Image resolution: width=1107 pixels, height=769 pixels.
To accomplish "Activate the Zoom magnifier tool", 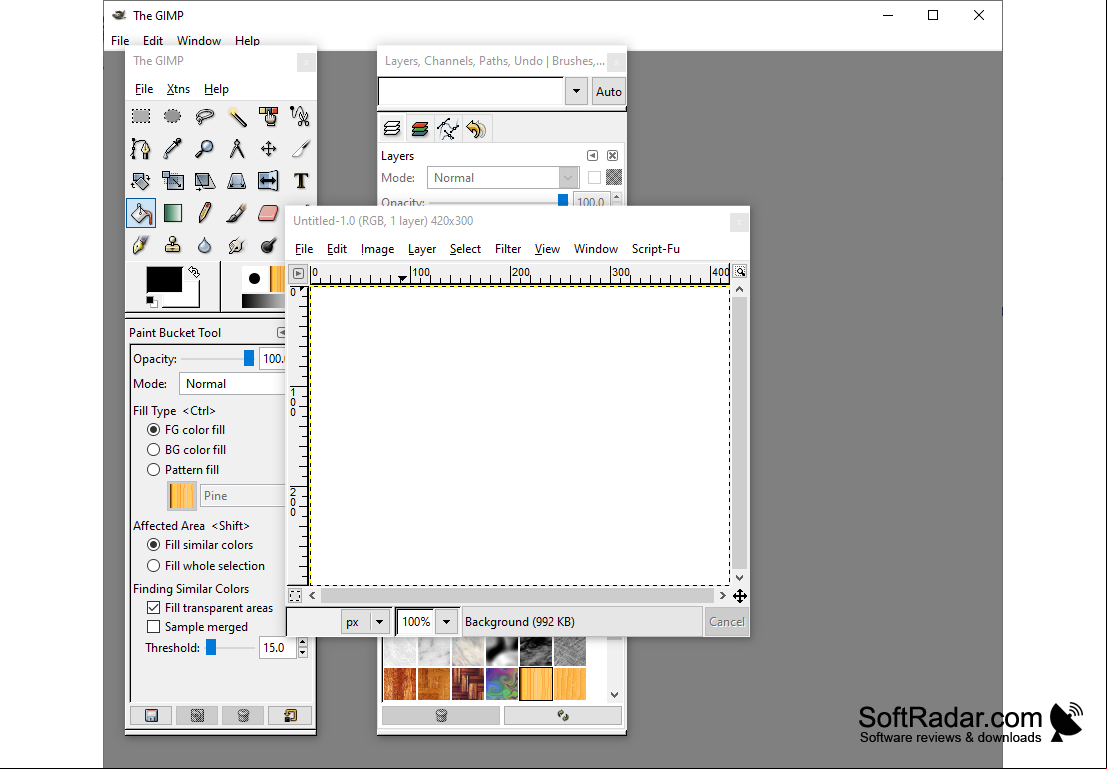I will pyautogui.click(x=205, y=148).
